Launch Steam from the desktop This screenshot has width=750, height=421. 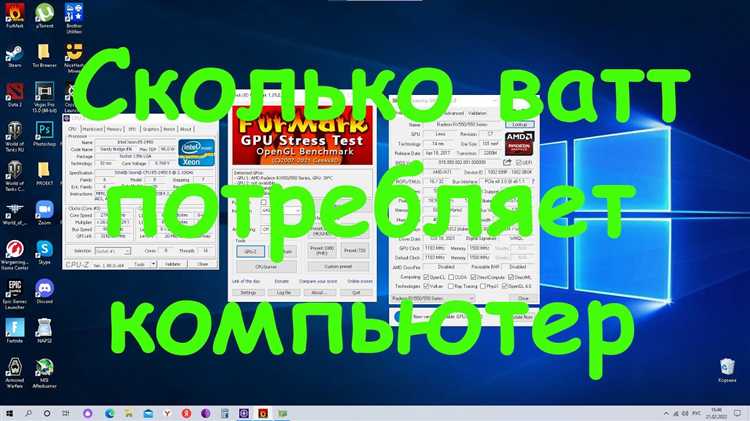point(14,55)
